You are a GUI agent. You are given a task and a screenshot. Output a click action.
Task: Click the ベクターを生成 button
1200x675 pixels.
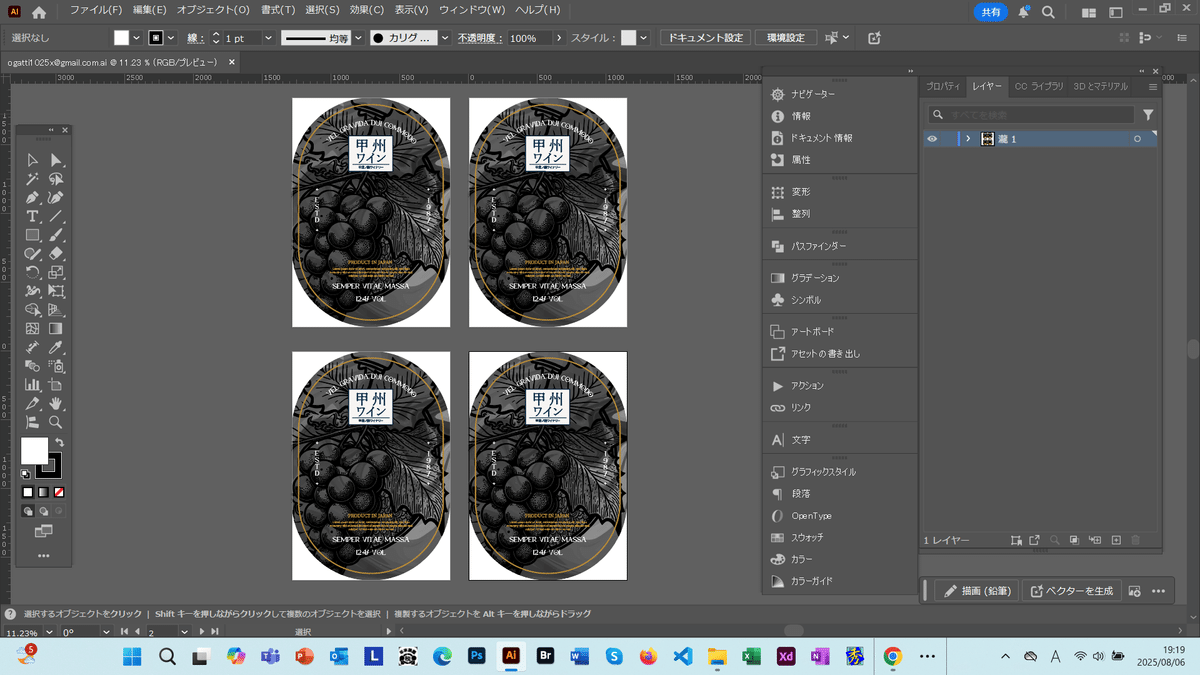point(1073,590)
